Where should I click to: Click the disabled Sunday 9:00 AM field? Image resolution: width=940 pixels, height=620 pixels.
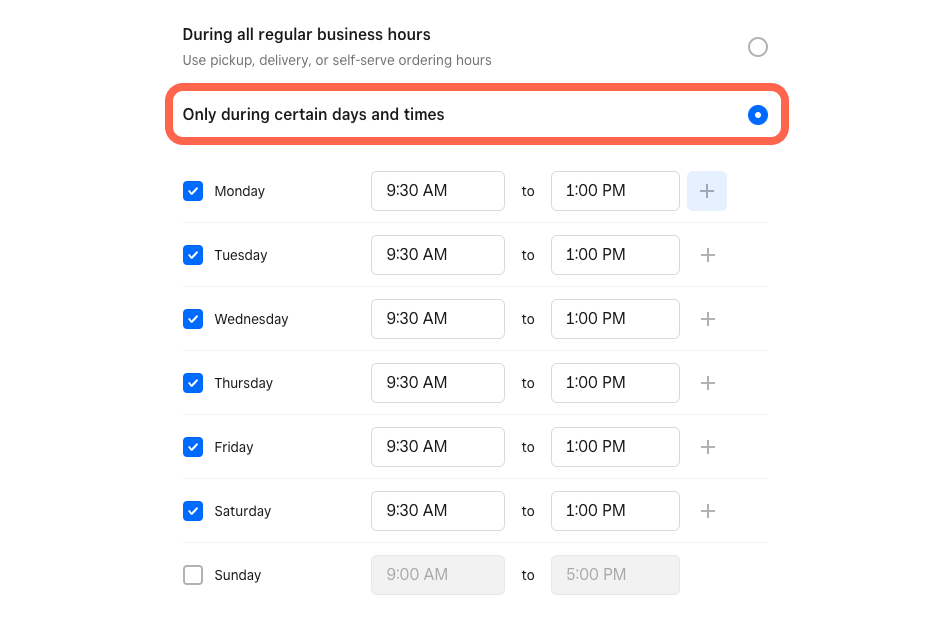(x=438, y=575)
